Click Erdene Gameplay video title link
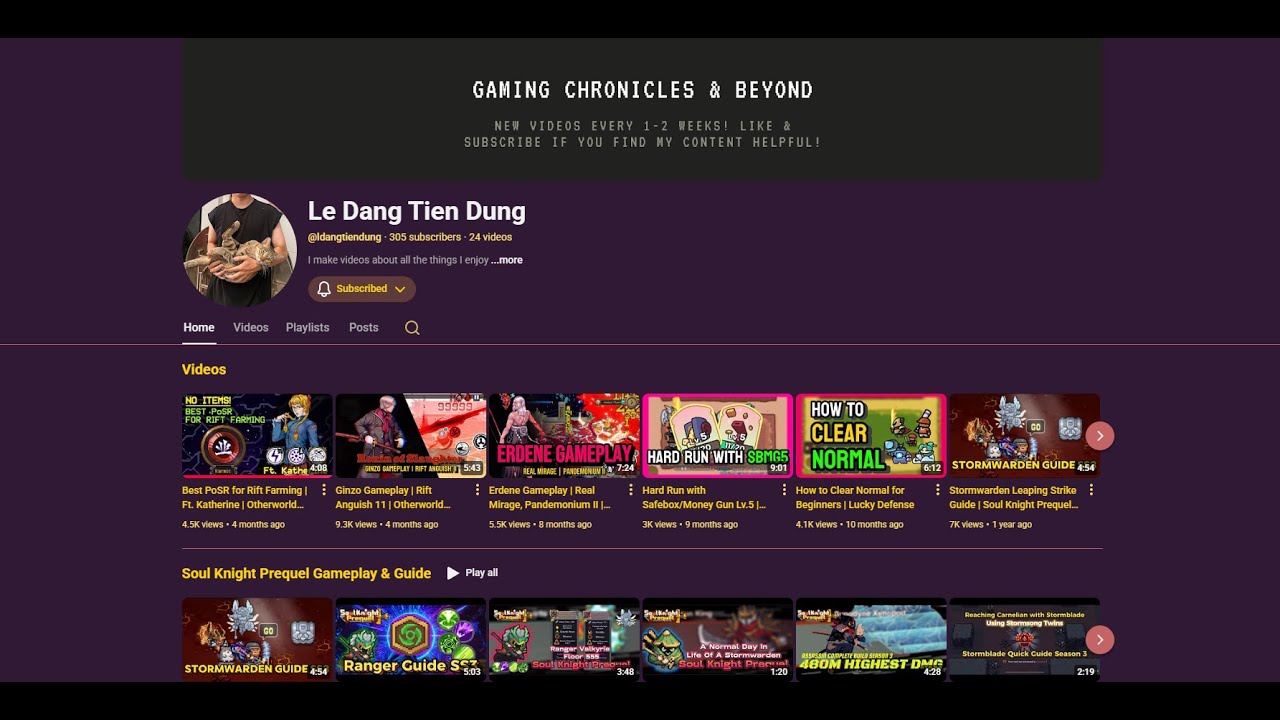 tap(549, 498)
